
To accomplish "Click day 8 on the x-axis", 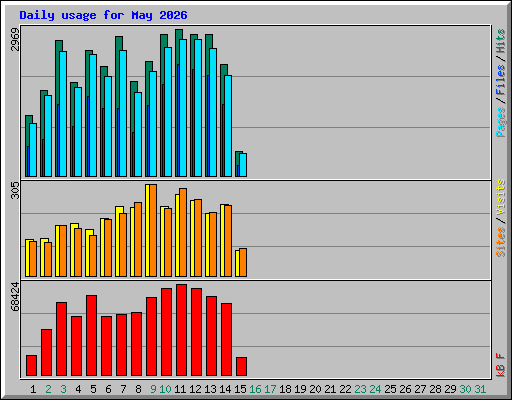I will 138,389.
